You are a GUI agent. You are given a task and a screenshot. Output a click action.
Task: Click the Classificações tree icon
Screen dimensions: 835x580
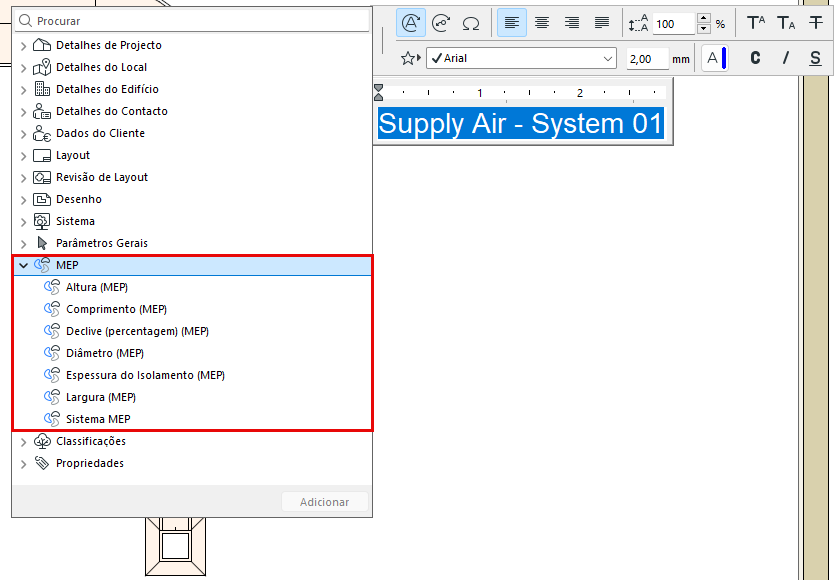point(42,441)
